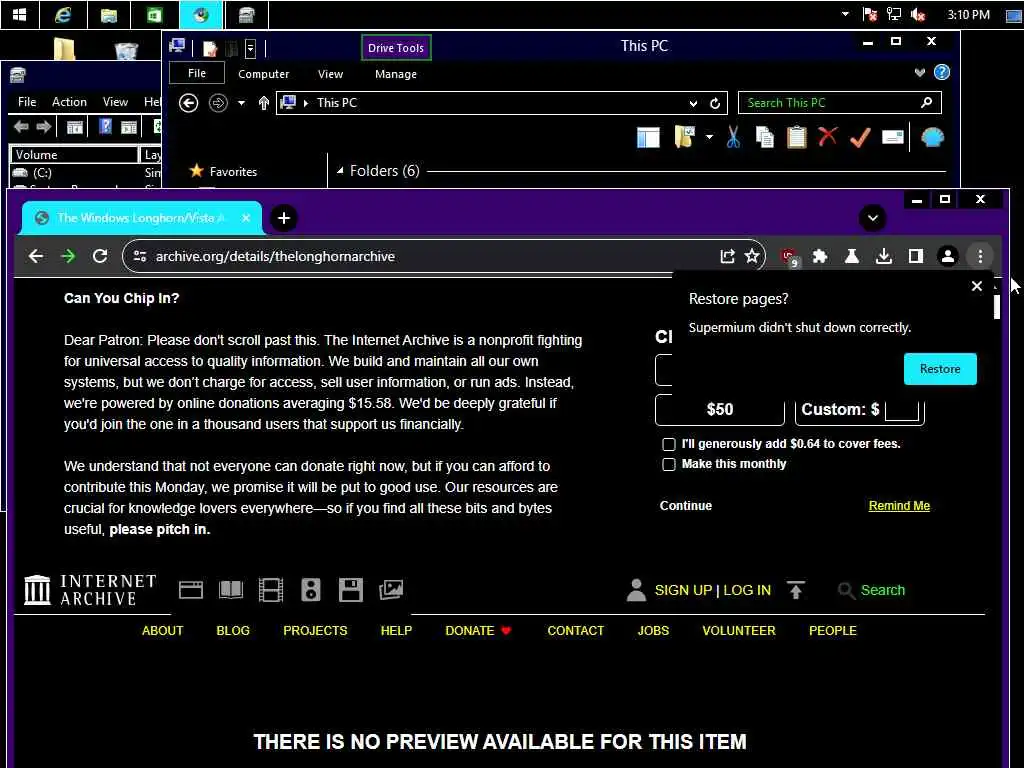Switch to Supermium browser taskbar button
Screen dimensions: 1024x768
coord(200,14)
